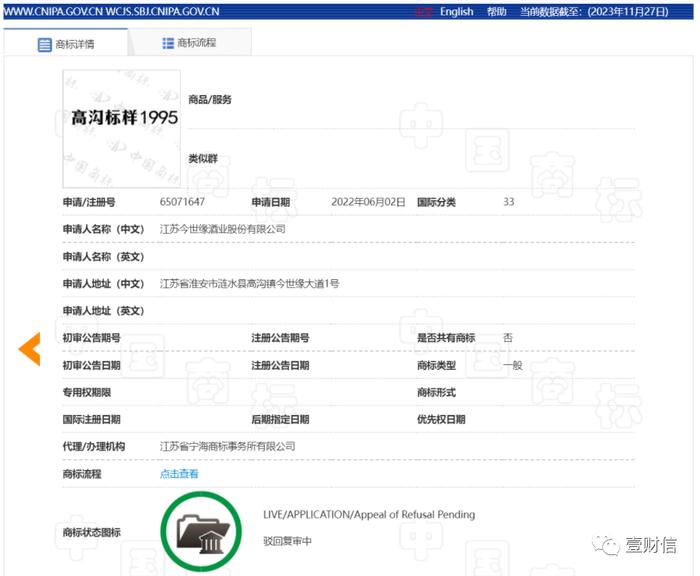
Task: Click the 商标详情 document icon
Action: pyautogui.click(x=44, y=45)
